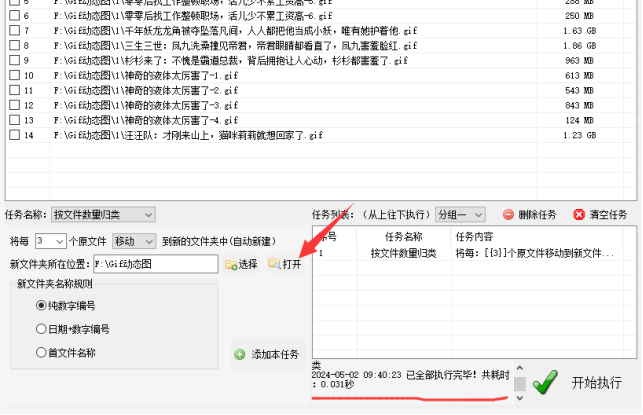Click the green checkmark icon for 开始执行
This screenshot has width=643, height=415.
[545, 382]
